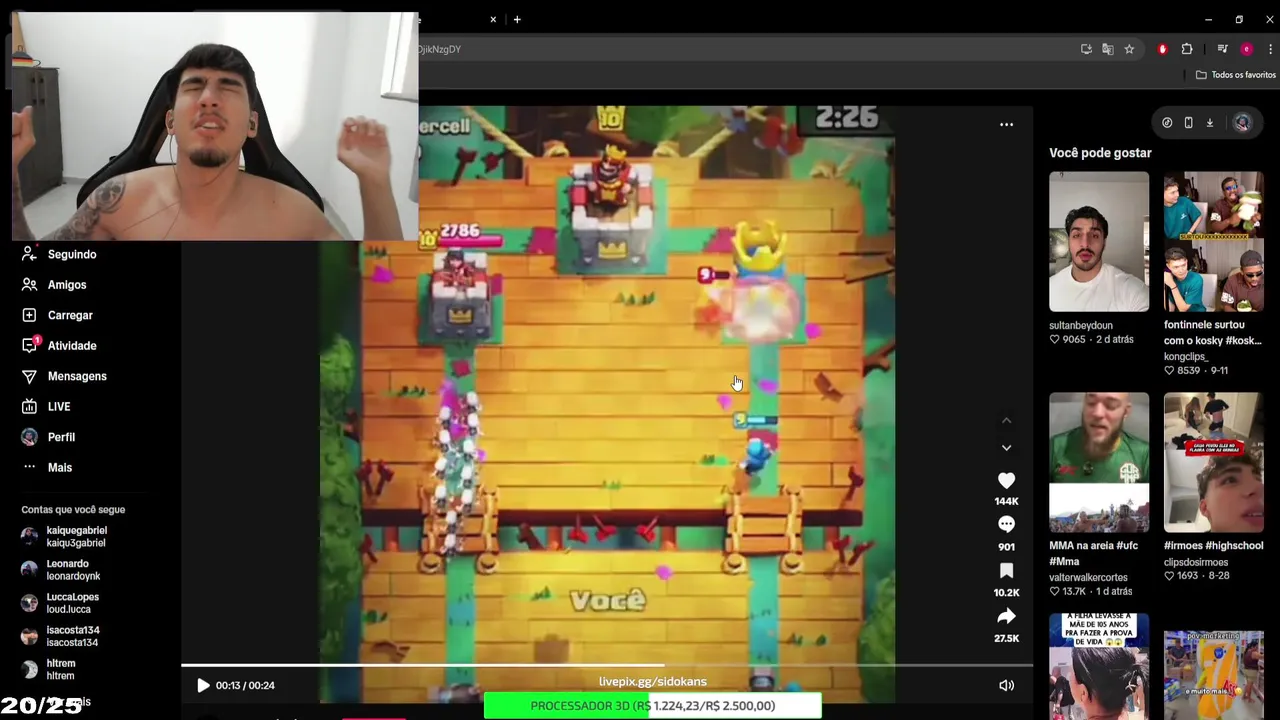
Task: Click the 144K likes count
Action: 1006,501
